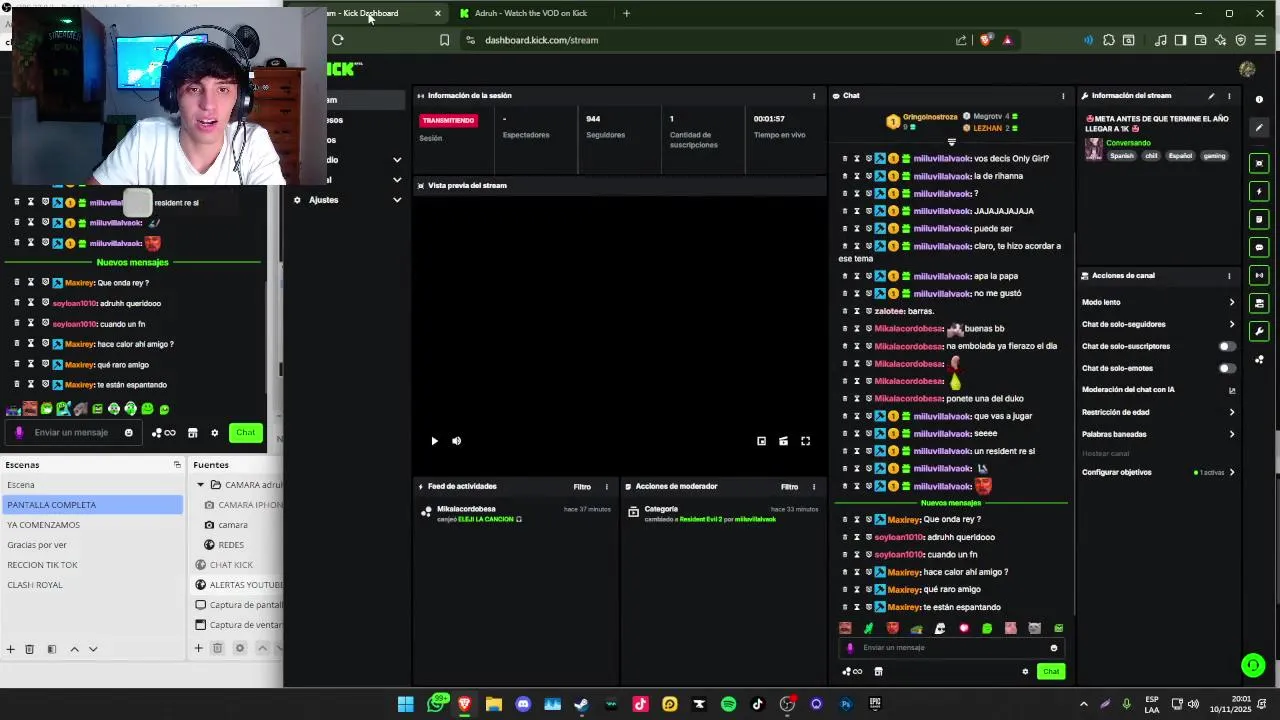Open emoji picker in OBS chat dock
Image resolution: width=1280 pixels, height=720 pixels.
coord(128,433)
